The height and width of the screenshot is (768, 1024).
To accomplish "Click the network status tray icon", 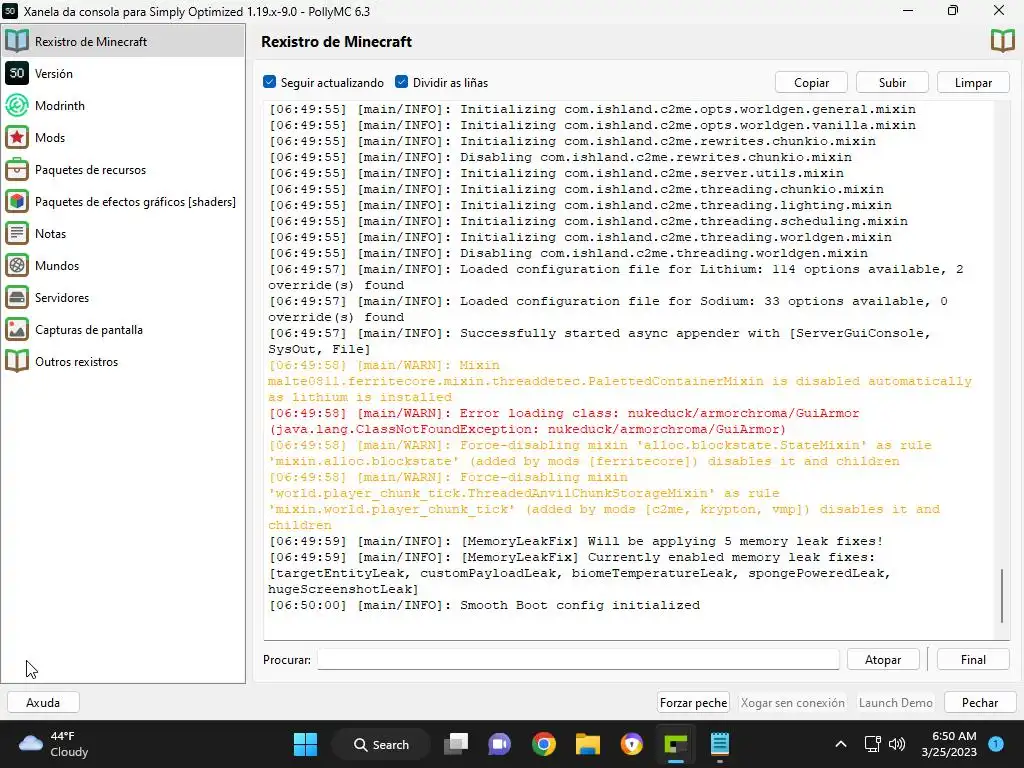I will click(x=872, y=744).
